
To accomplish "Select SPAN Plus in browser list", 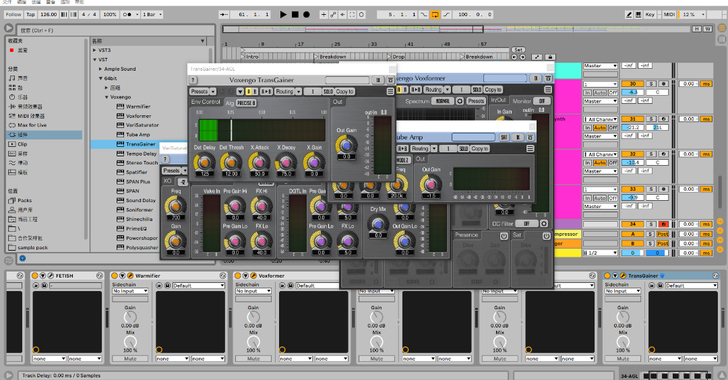I will [x=138, y=182].
